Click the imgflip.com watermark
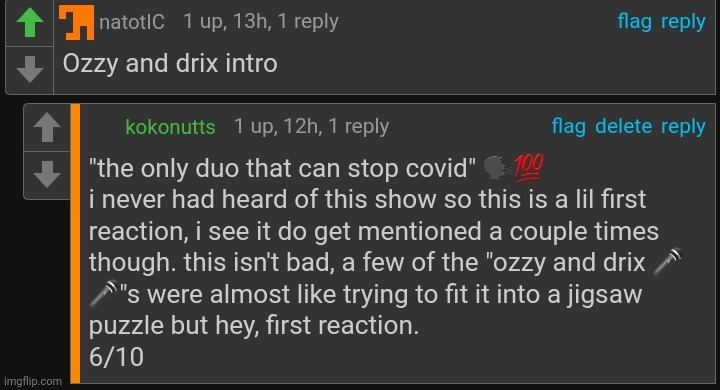The image size is (720, 390). click(x=33, y=381)
